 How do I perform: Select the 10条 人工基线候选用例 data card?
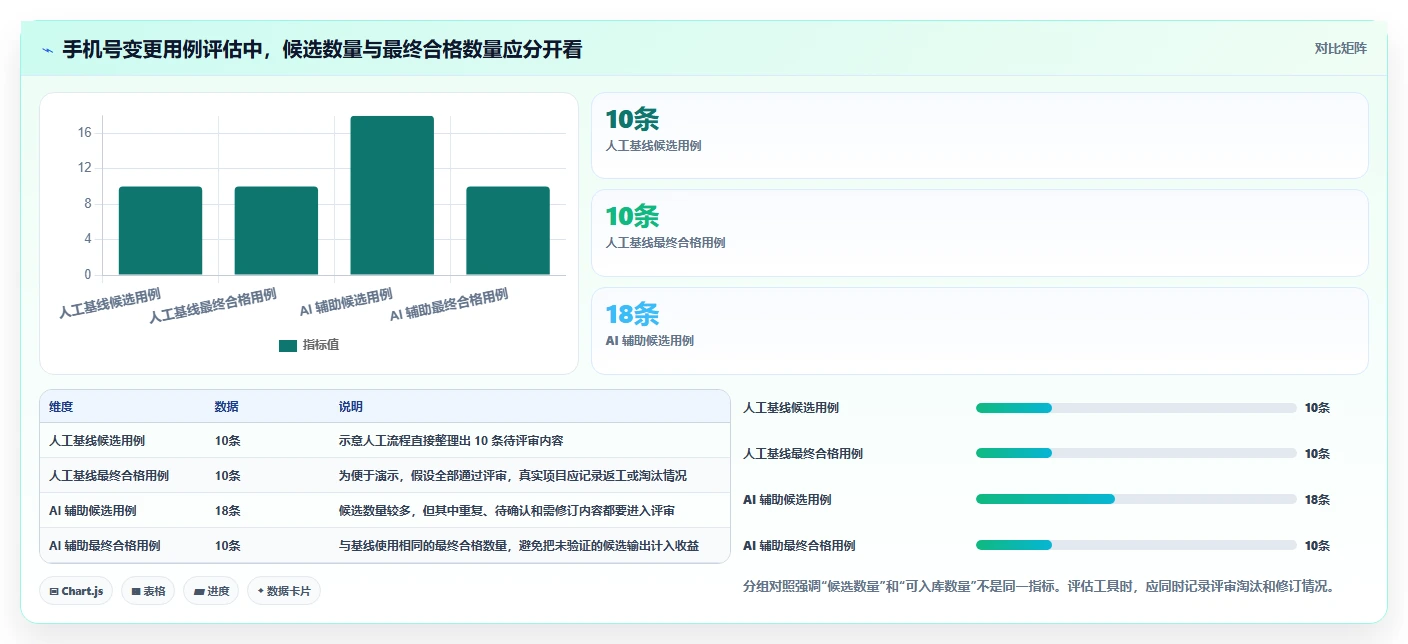[x=979, y=135]
